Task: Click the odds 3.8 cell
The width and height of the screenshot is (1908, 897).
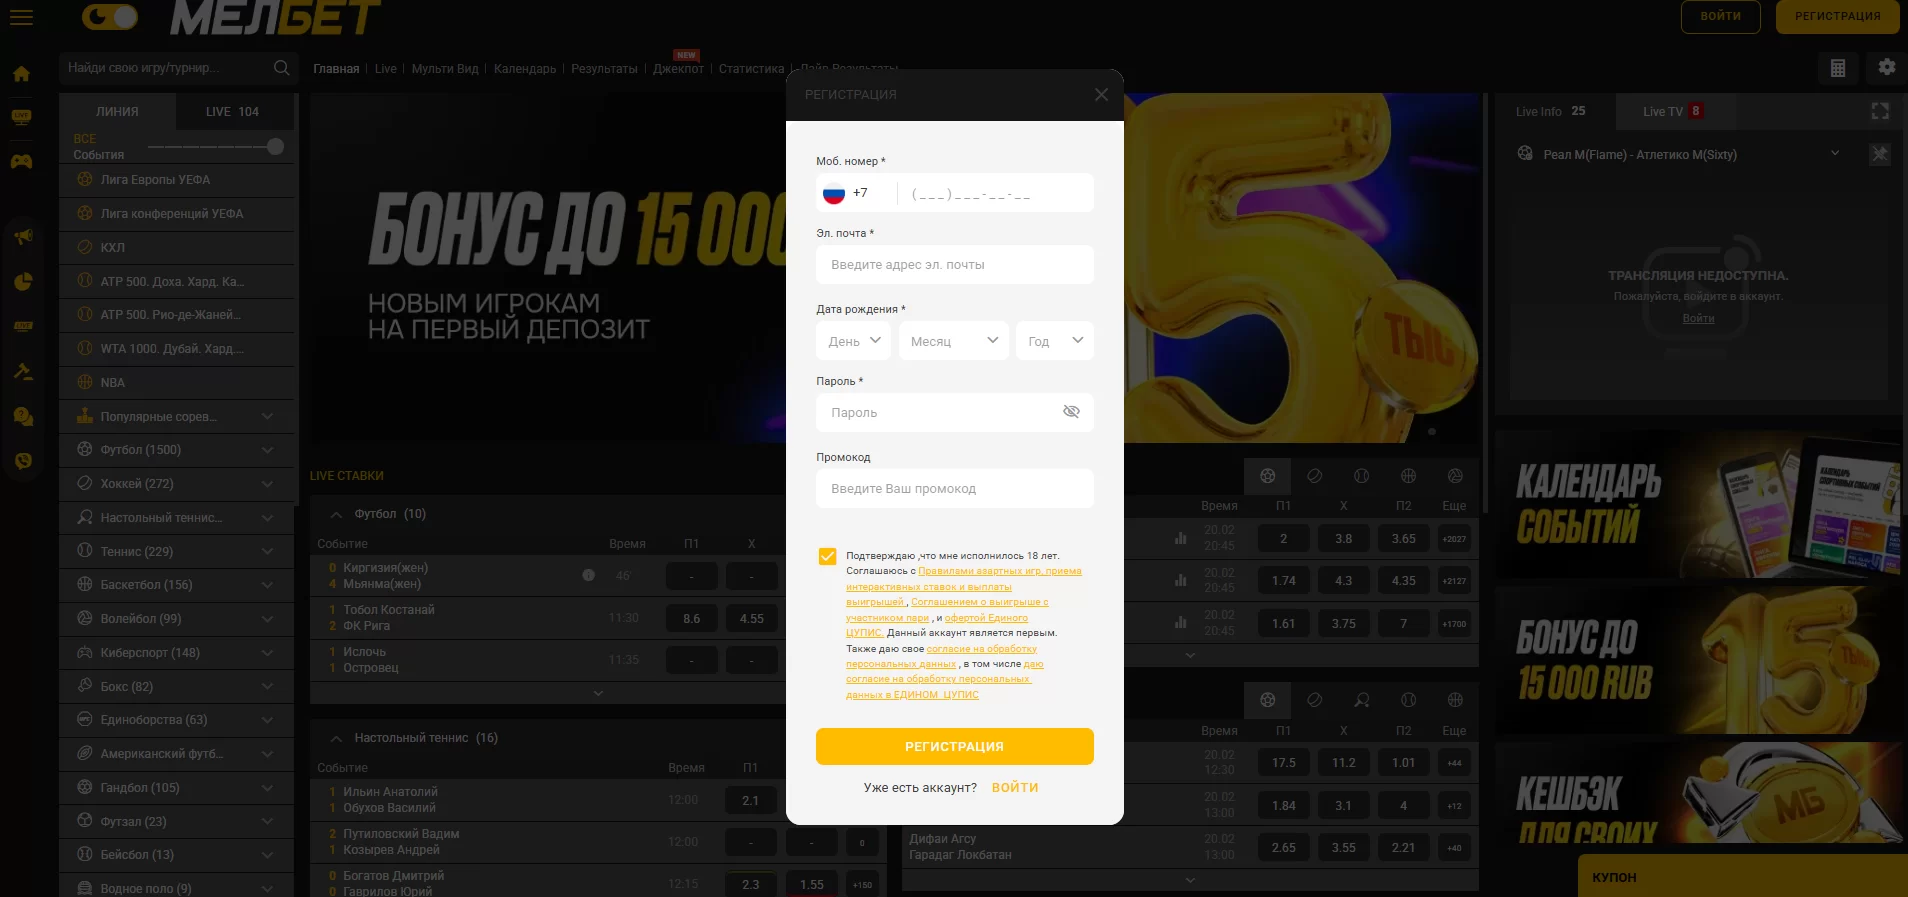Action: (1344, 538)
